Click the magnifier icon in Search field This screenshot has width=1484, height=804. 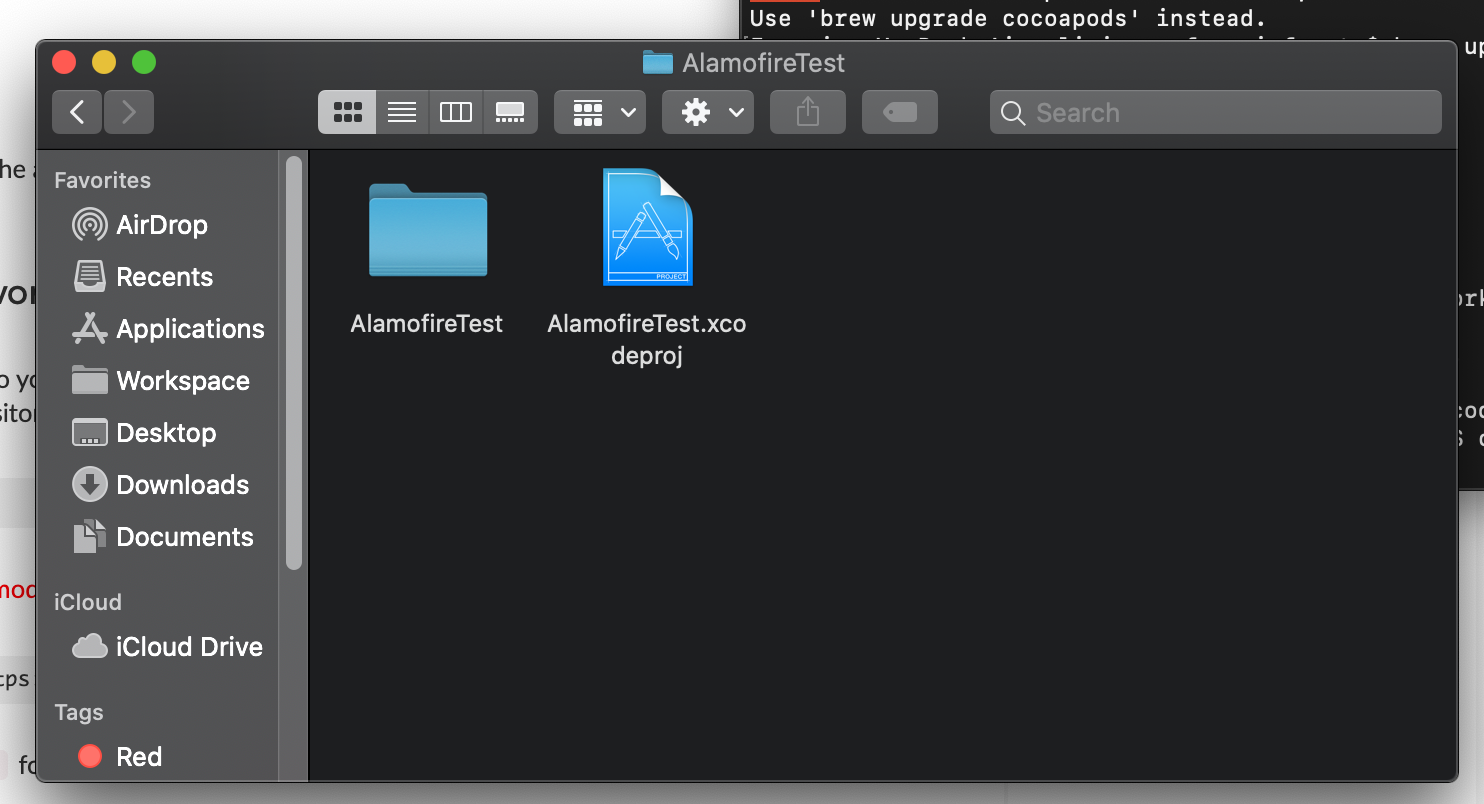click(1013, 113)
